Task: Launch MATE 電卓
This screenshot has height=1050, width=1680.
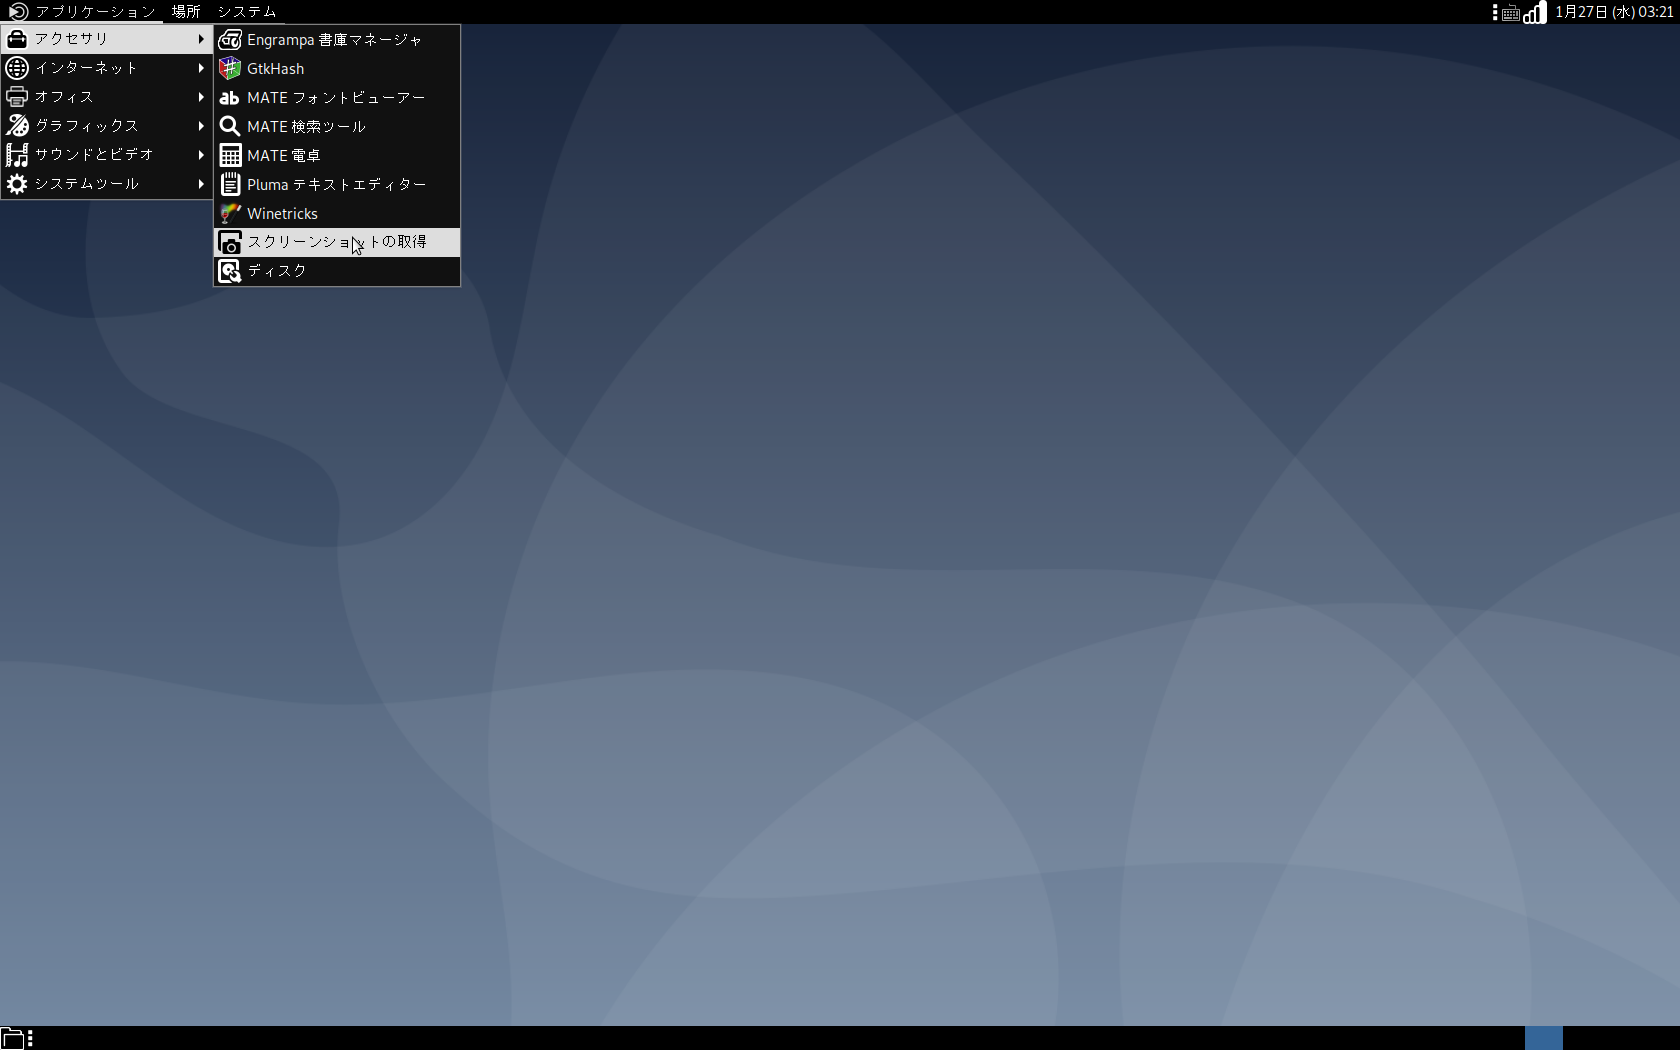Action: 337,156
